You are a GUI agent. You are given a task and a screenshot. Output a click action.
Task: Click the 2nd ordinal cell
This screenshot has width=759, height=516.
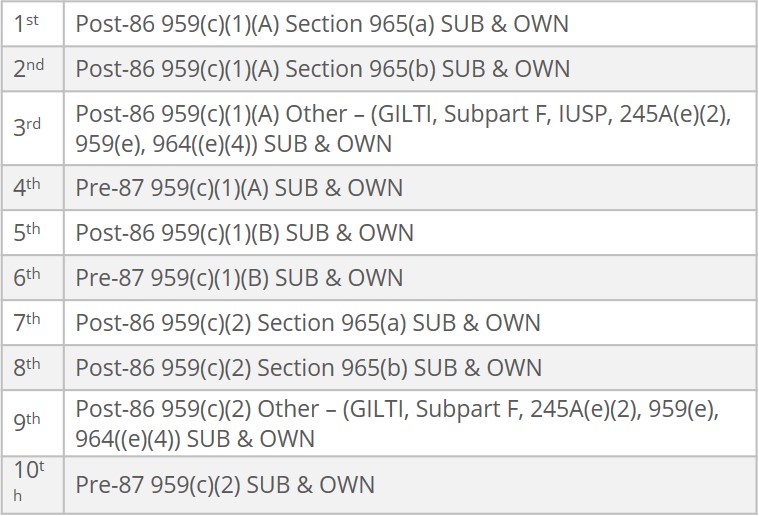click(29, 69)
